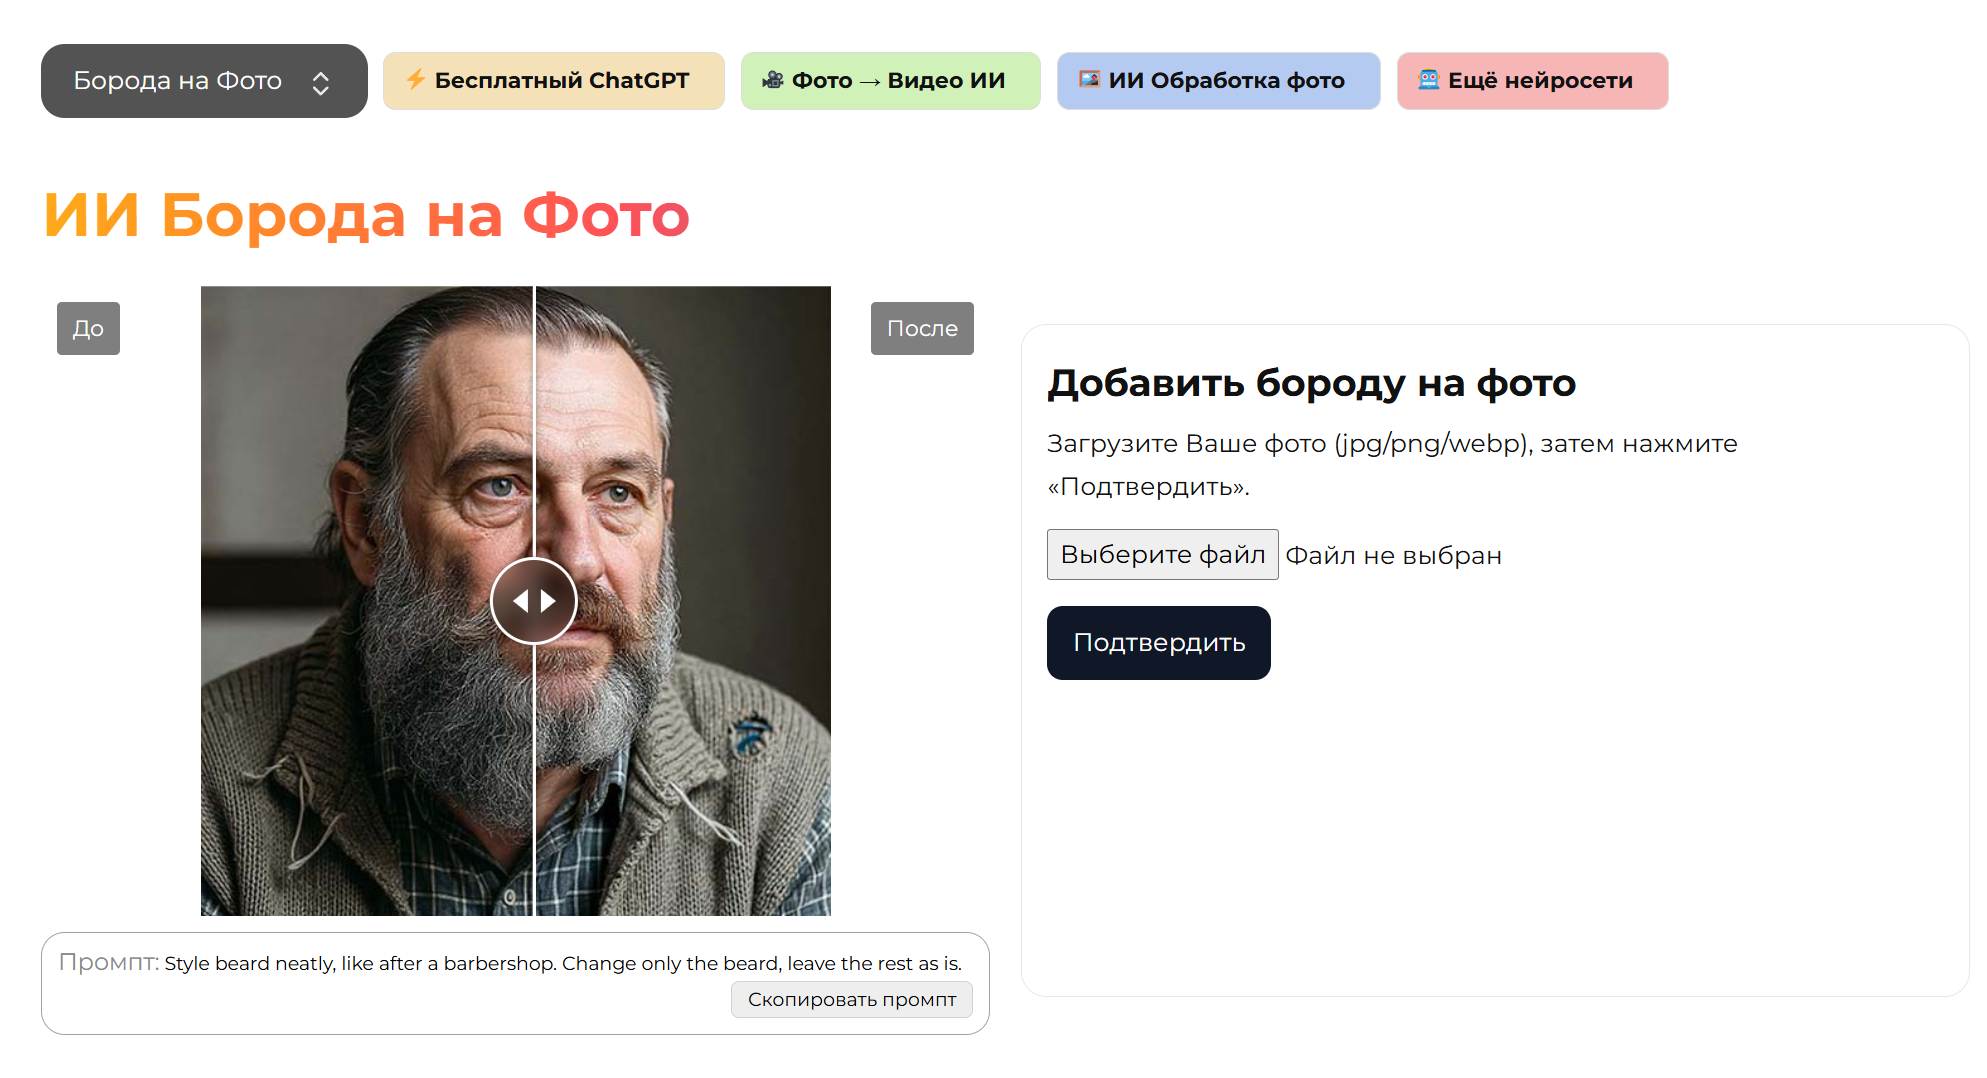Open the Бесплатный ChatGPT text link
This screenshot has height=1078, width=1987.
coord(561,81)
